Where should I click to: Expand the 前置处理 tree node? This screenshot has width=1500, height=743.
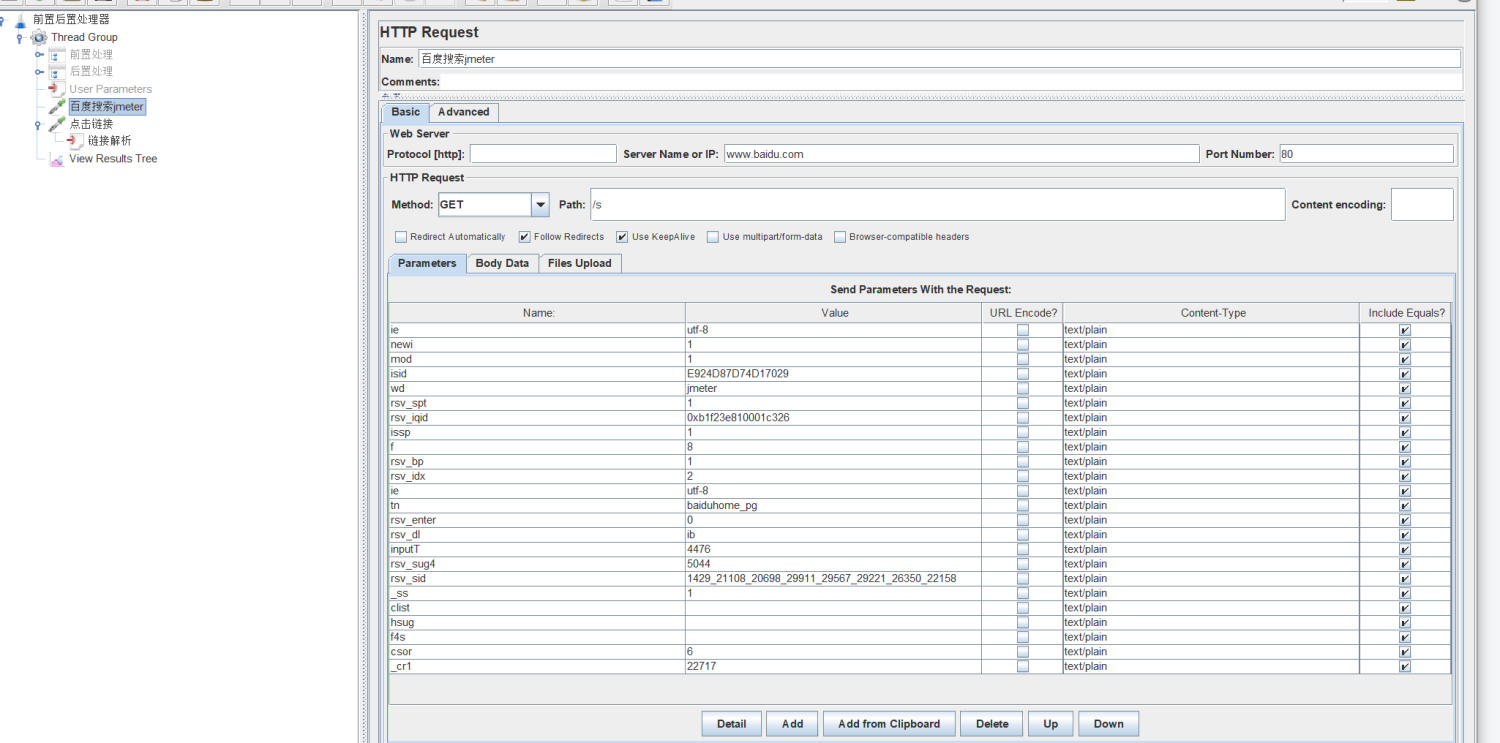[x=39, y=55]
